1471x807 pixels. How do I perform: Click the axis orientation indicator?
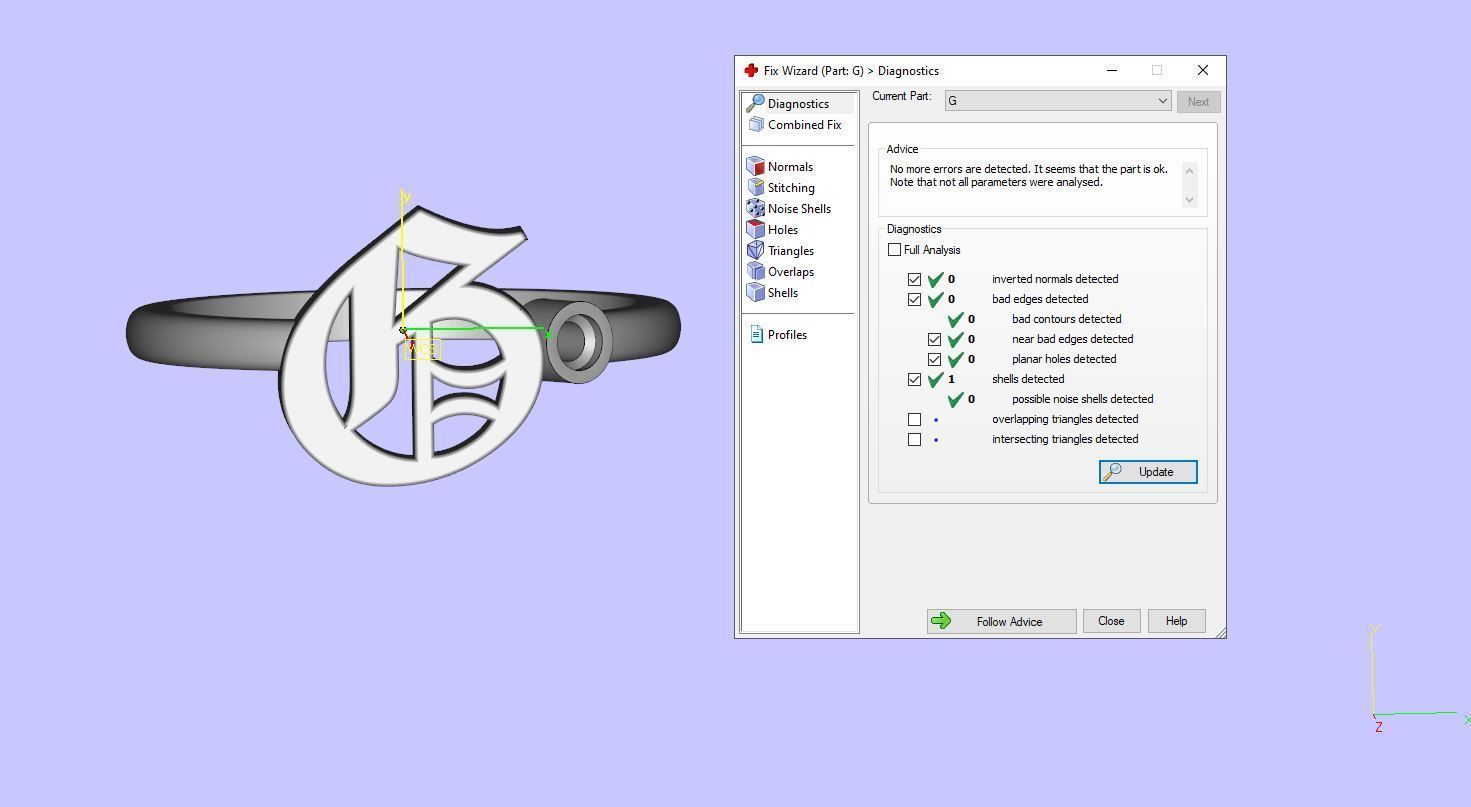(x=1418, y=680)
